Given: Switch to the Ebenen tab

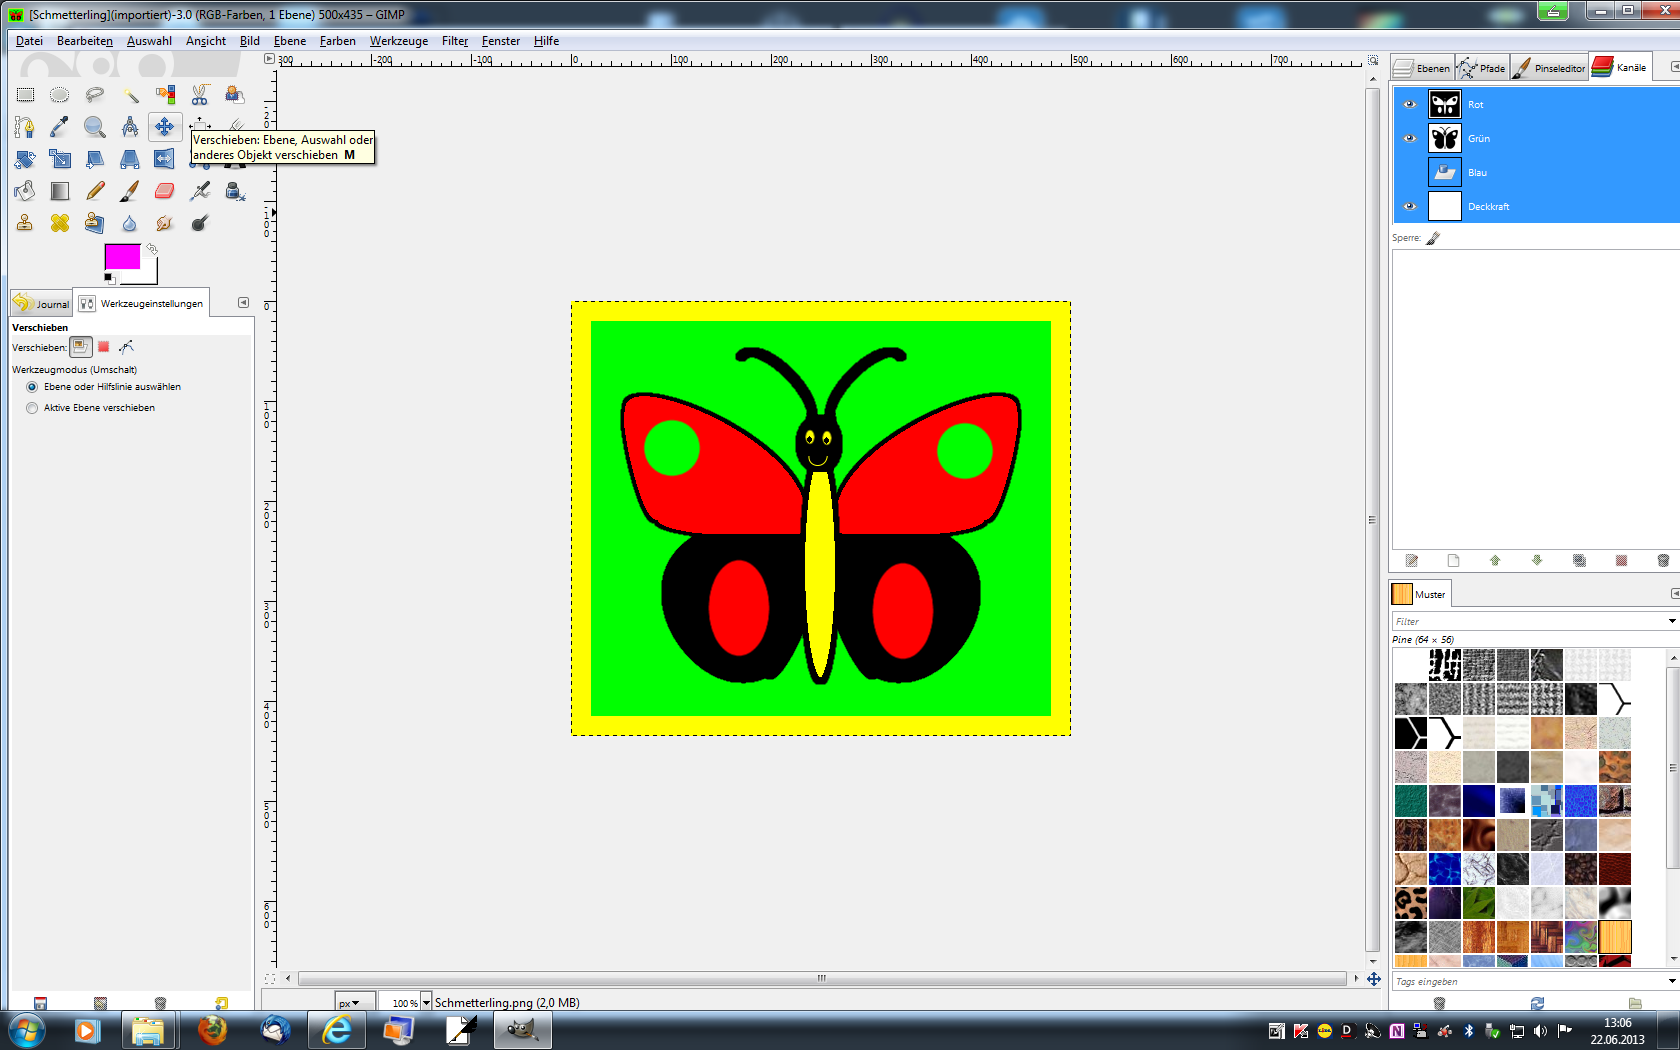Looking at the screenshot, I should click(1422, 68).
